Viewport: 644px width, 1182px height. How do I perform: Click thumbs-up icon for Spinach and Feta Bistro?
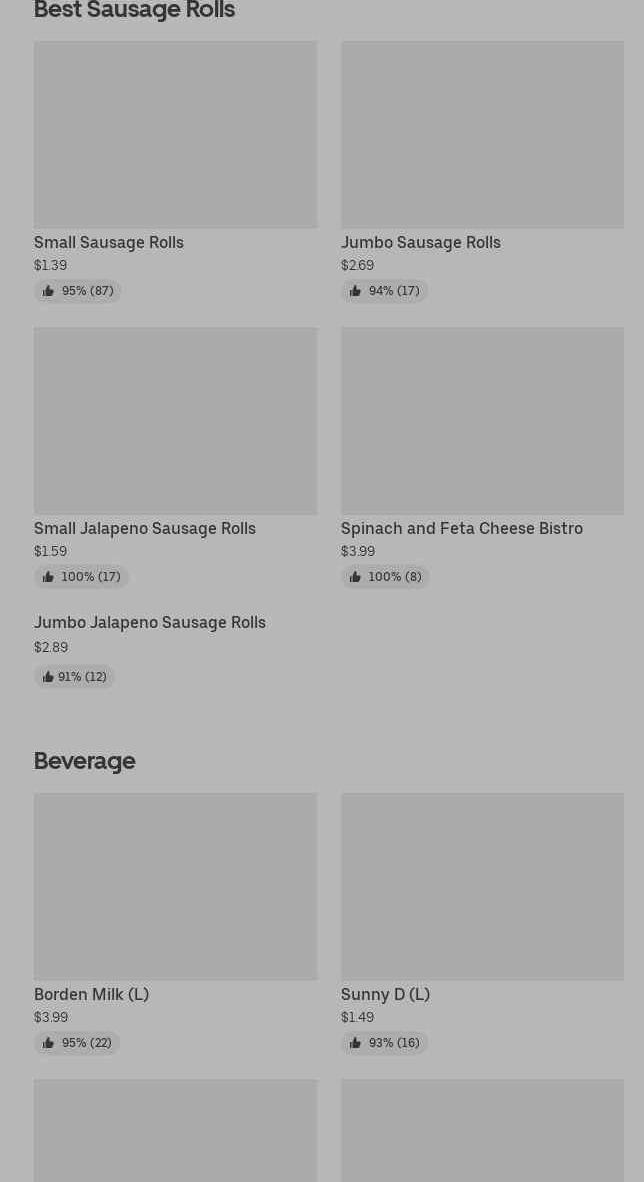pos(355,577)
